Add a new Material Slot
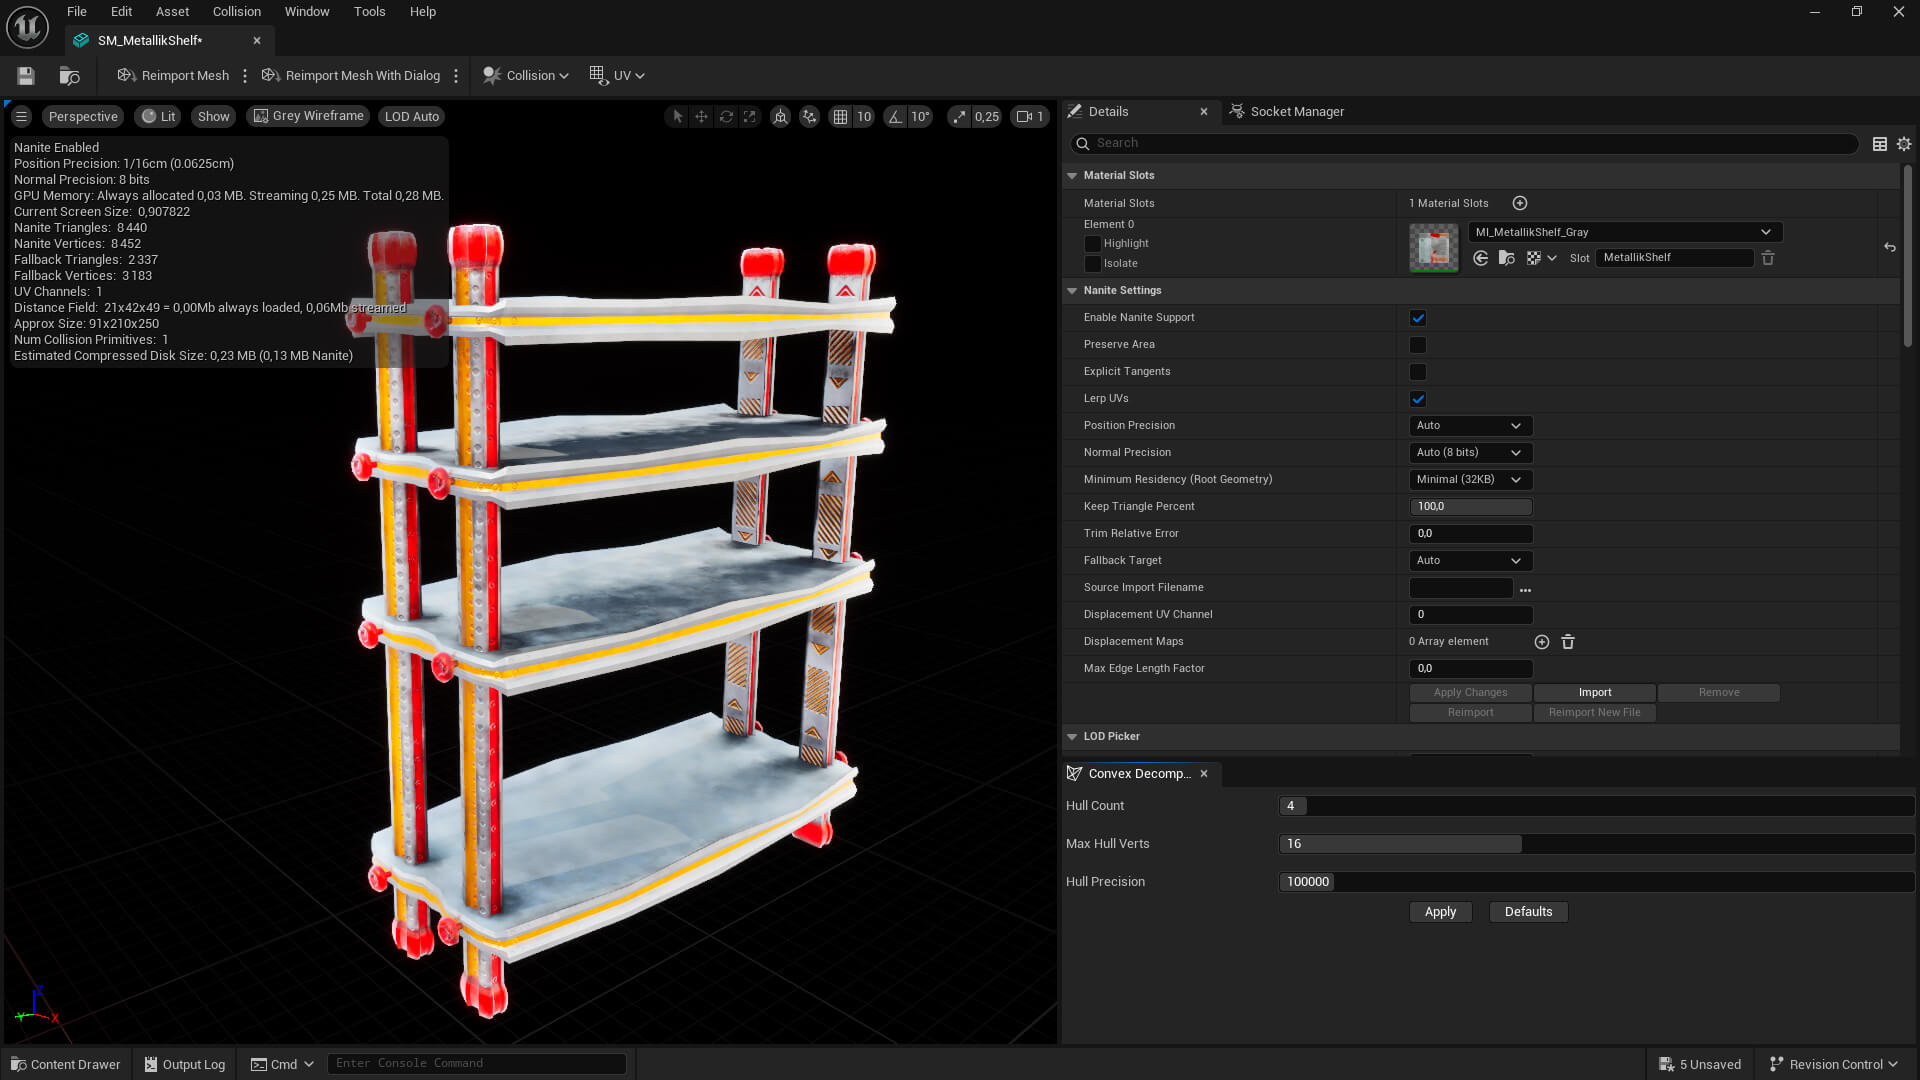This screenshot has width=1920, height=1080. [1519, 203]
